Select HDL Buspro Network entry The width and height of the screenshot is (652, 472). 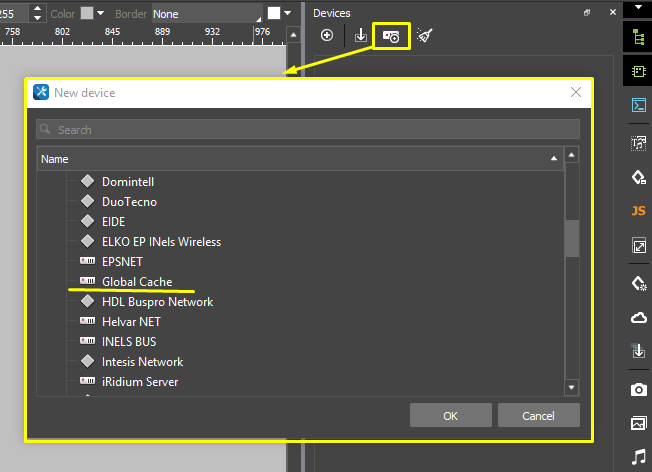(157, 302)
